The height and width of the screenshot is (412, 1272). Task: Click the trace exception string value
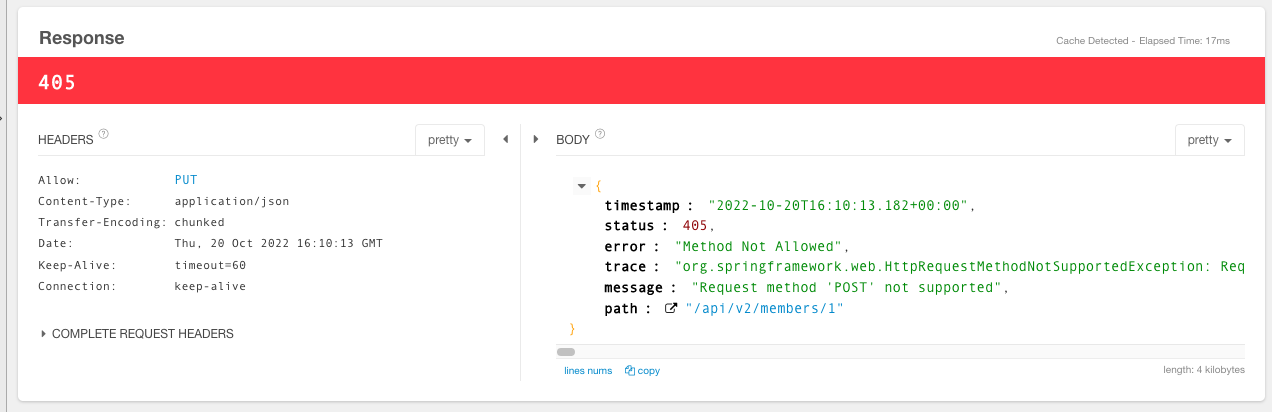(960, 267)
